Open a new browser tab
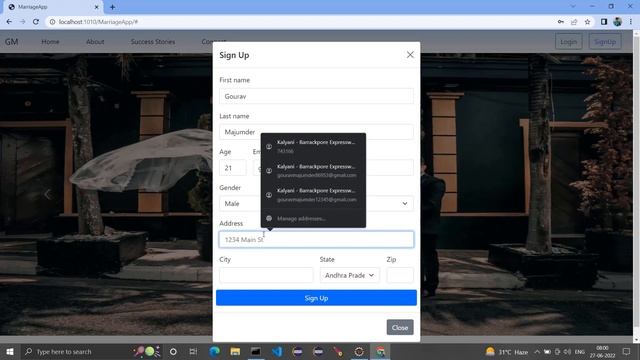 112,7
